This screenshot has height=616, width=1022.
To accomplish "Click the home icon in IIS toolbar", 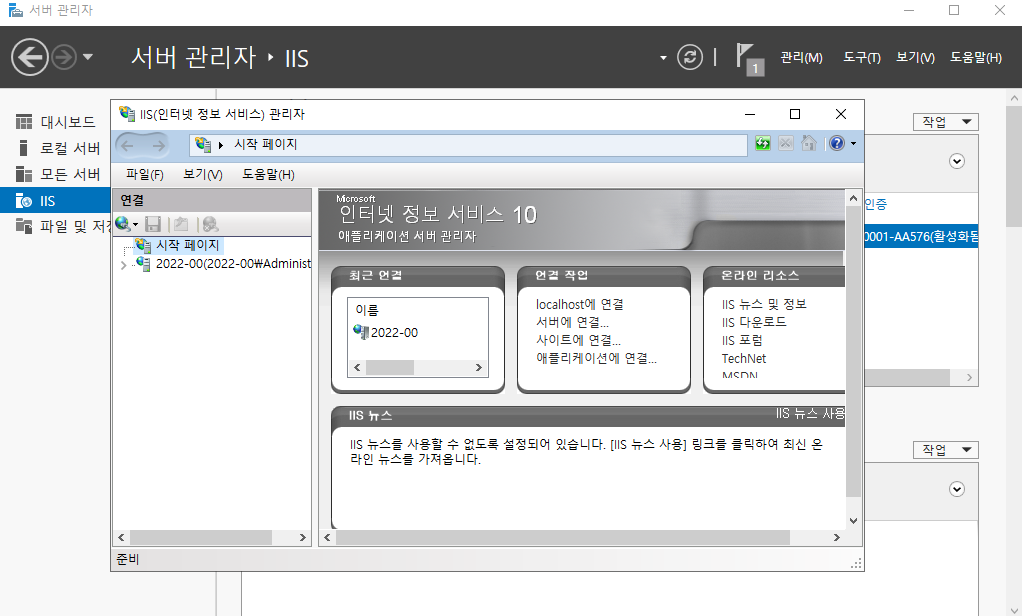I will point(809,143).
